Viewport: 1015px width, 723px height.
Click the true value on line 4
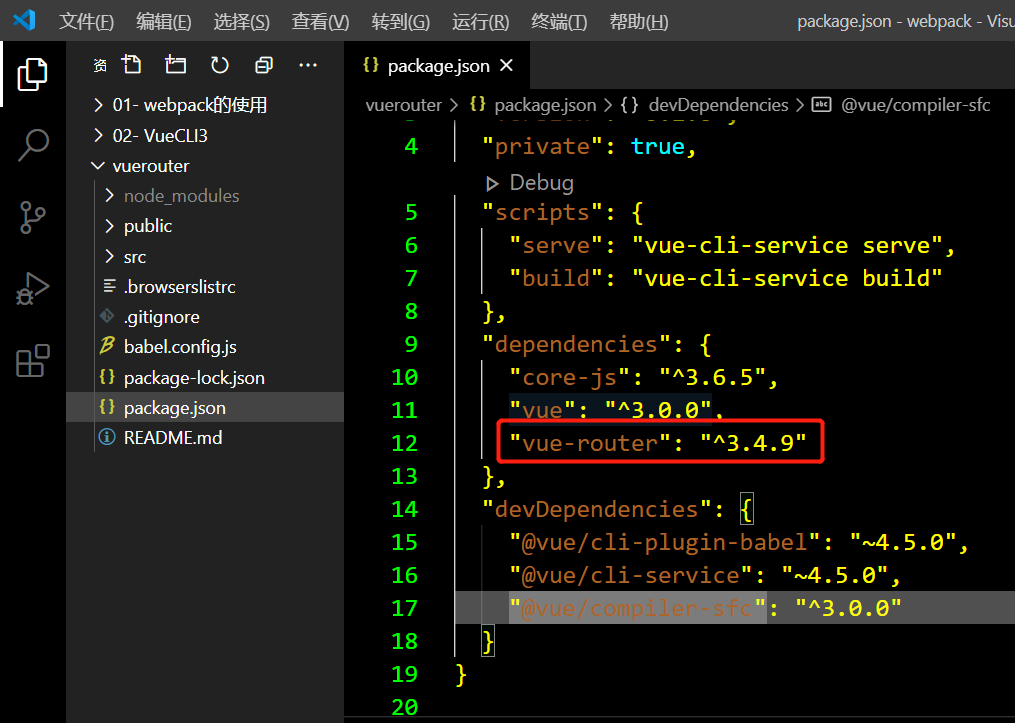pos(658,146)
